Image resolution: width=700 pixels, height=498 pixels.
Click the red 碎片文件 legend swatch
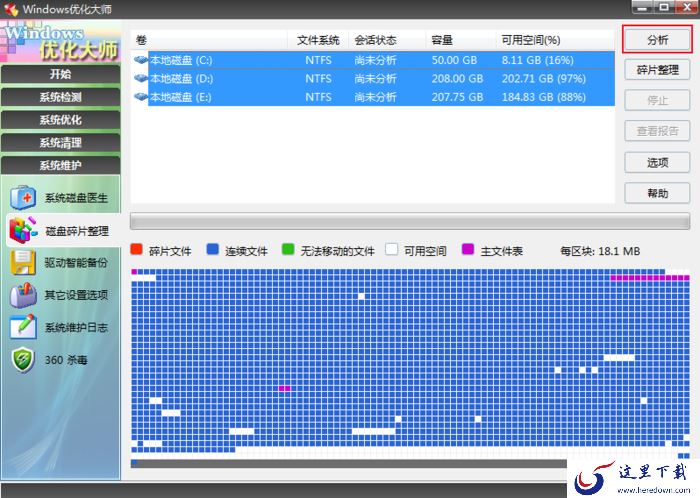(136, 249)
